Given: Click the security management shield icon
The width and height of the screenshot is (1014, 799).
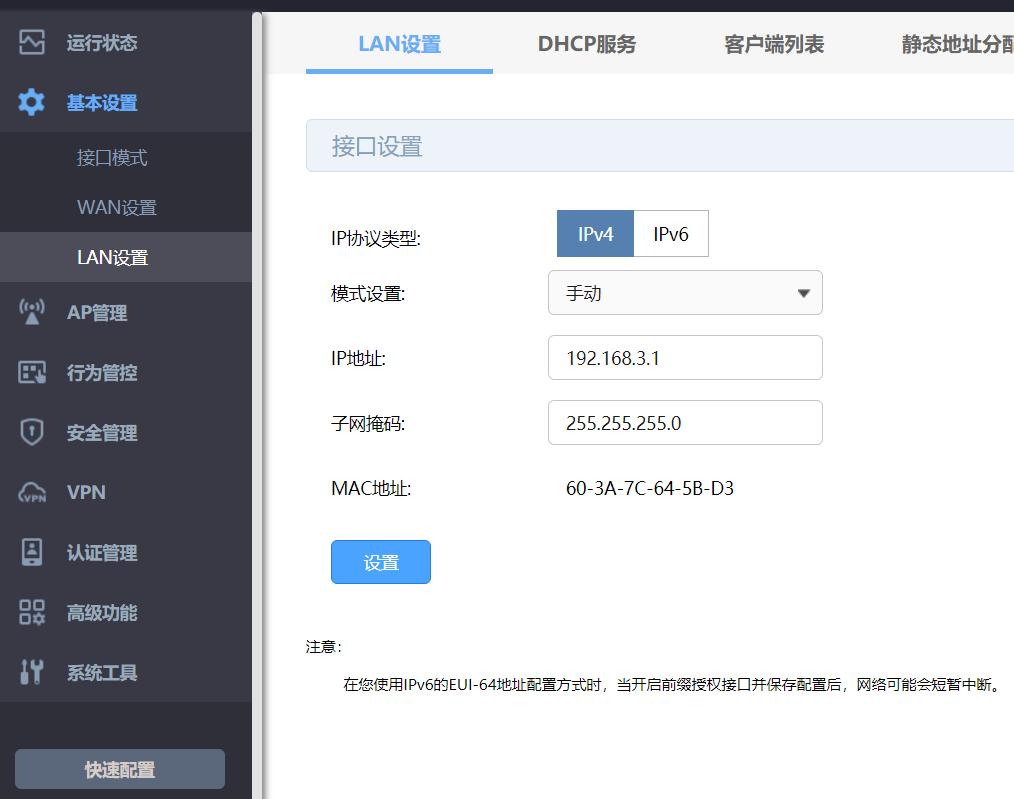Looking at the screenshot, I should (x=32, y=432).
